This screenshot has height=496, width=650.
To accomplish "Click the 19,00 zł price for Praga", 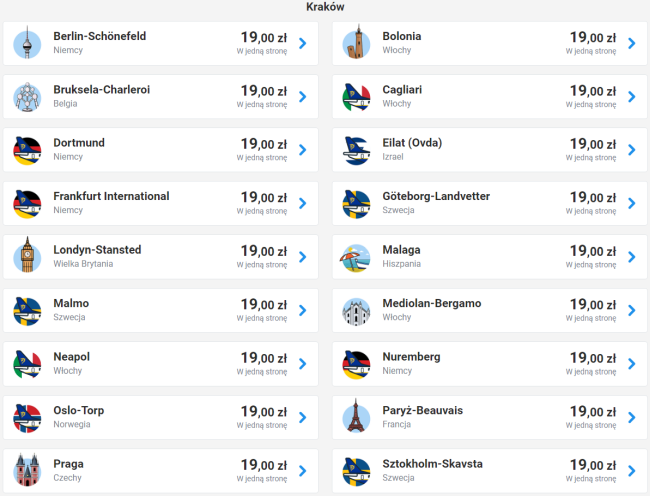I will click(x=263, y=465).
